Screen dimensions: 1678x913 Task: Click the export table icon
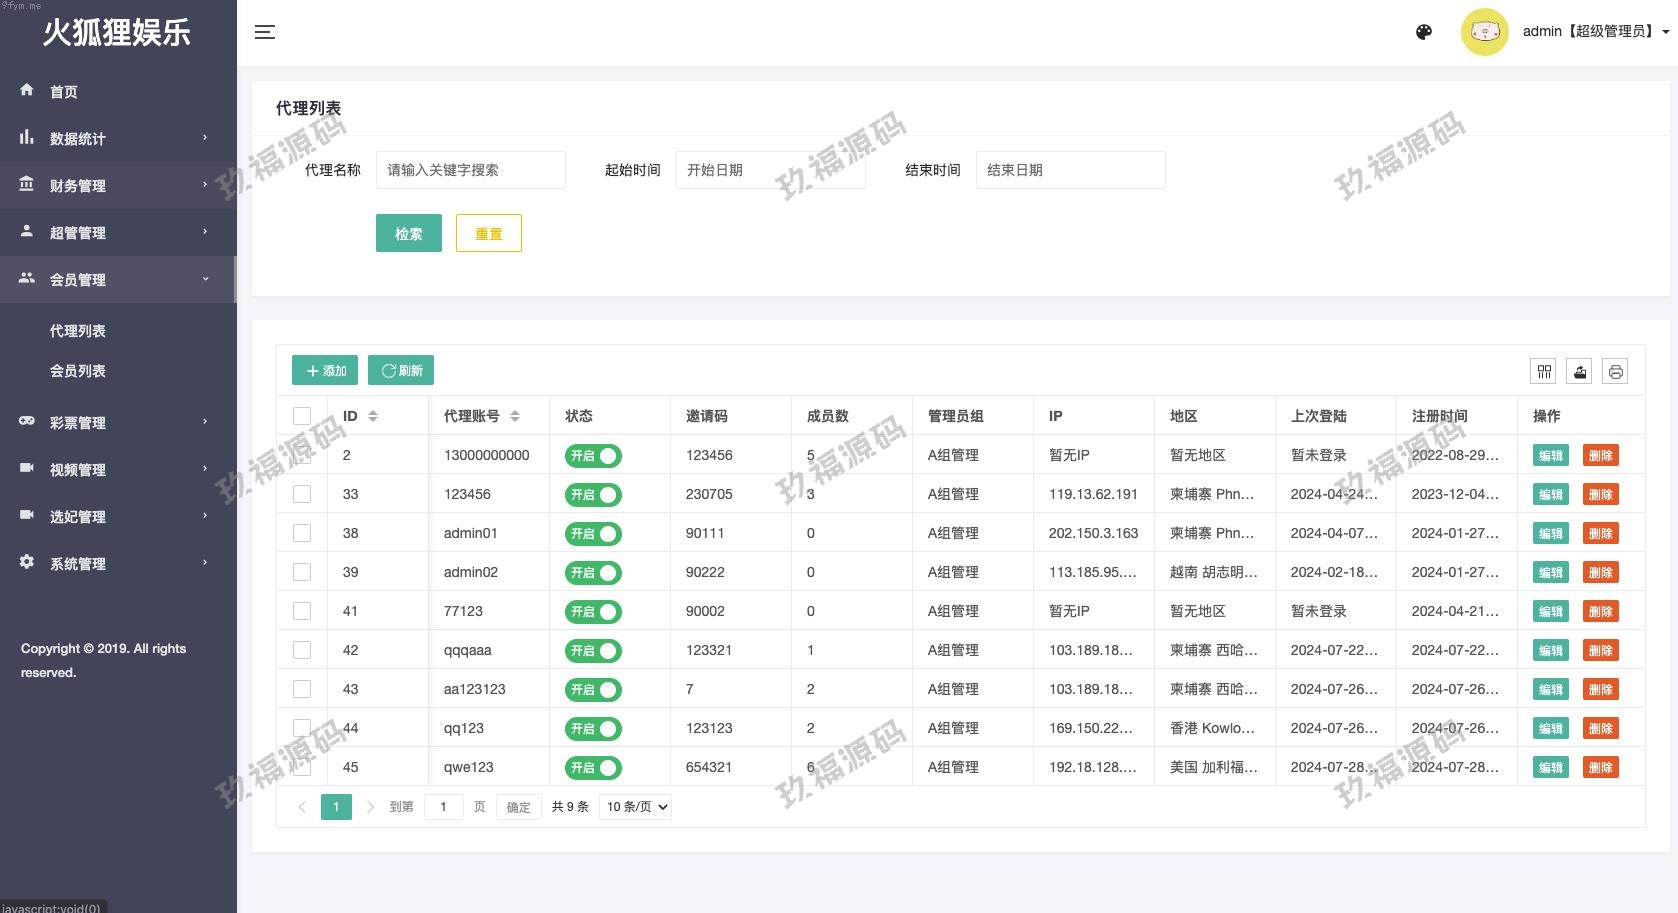tap(1580, 372)
